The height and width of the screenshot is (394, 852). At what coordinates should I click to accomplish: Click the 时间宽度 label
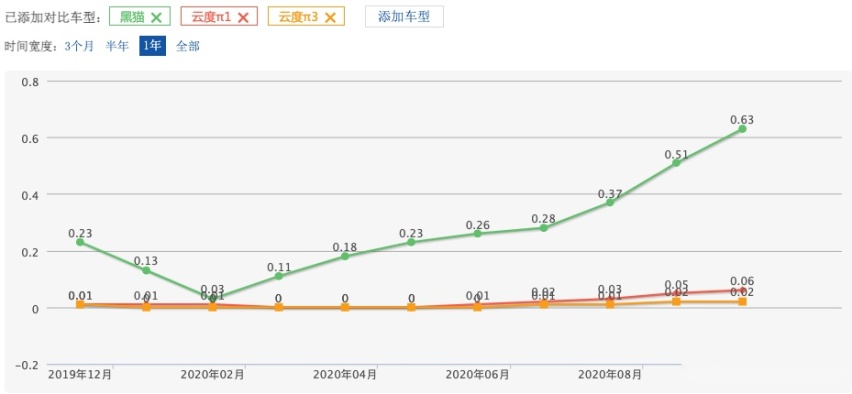[30, 46]
